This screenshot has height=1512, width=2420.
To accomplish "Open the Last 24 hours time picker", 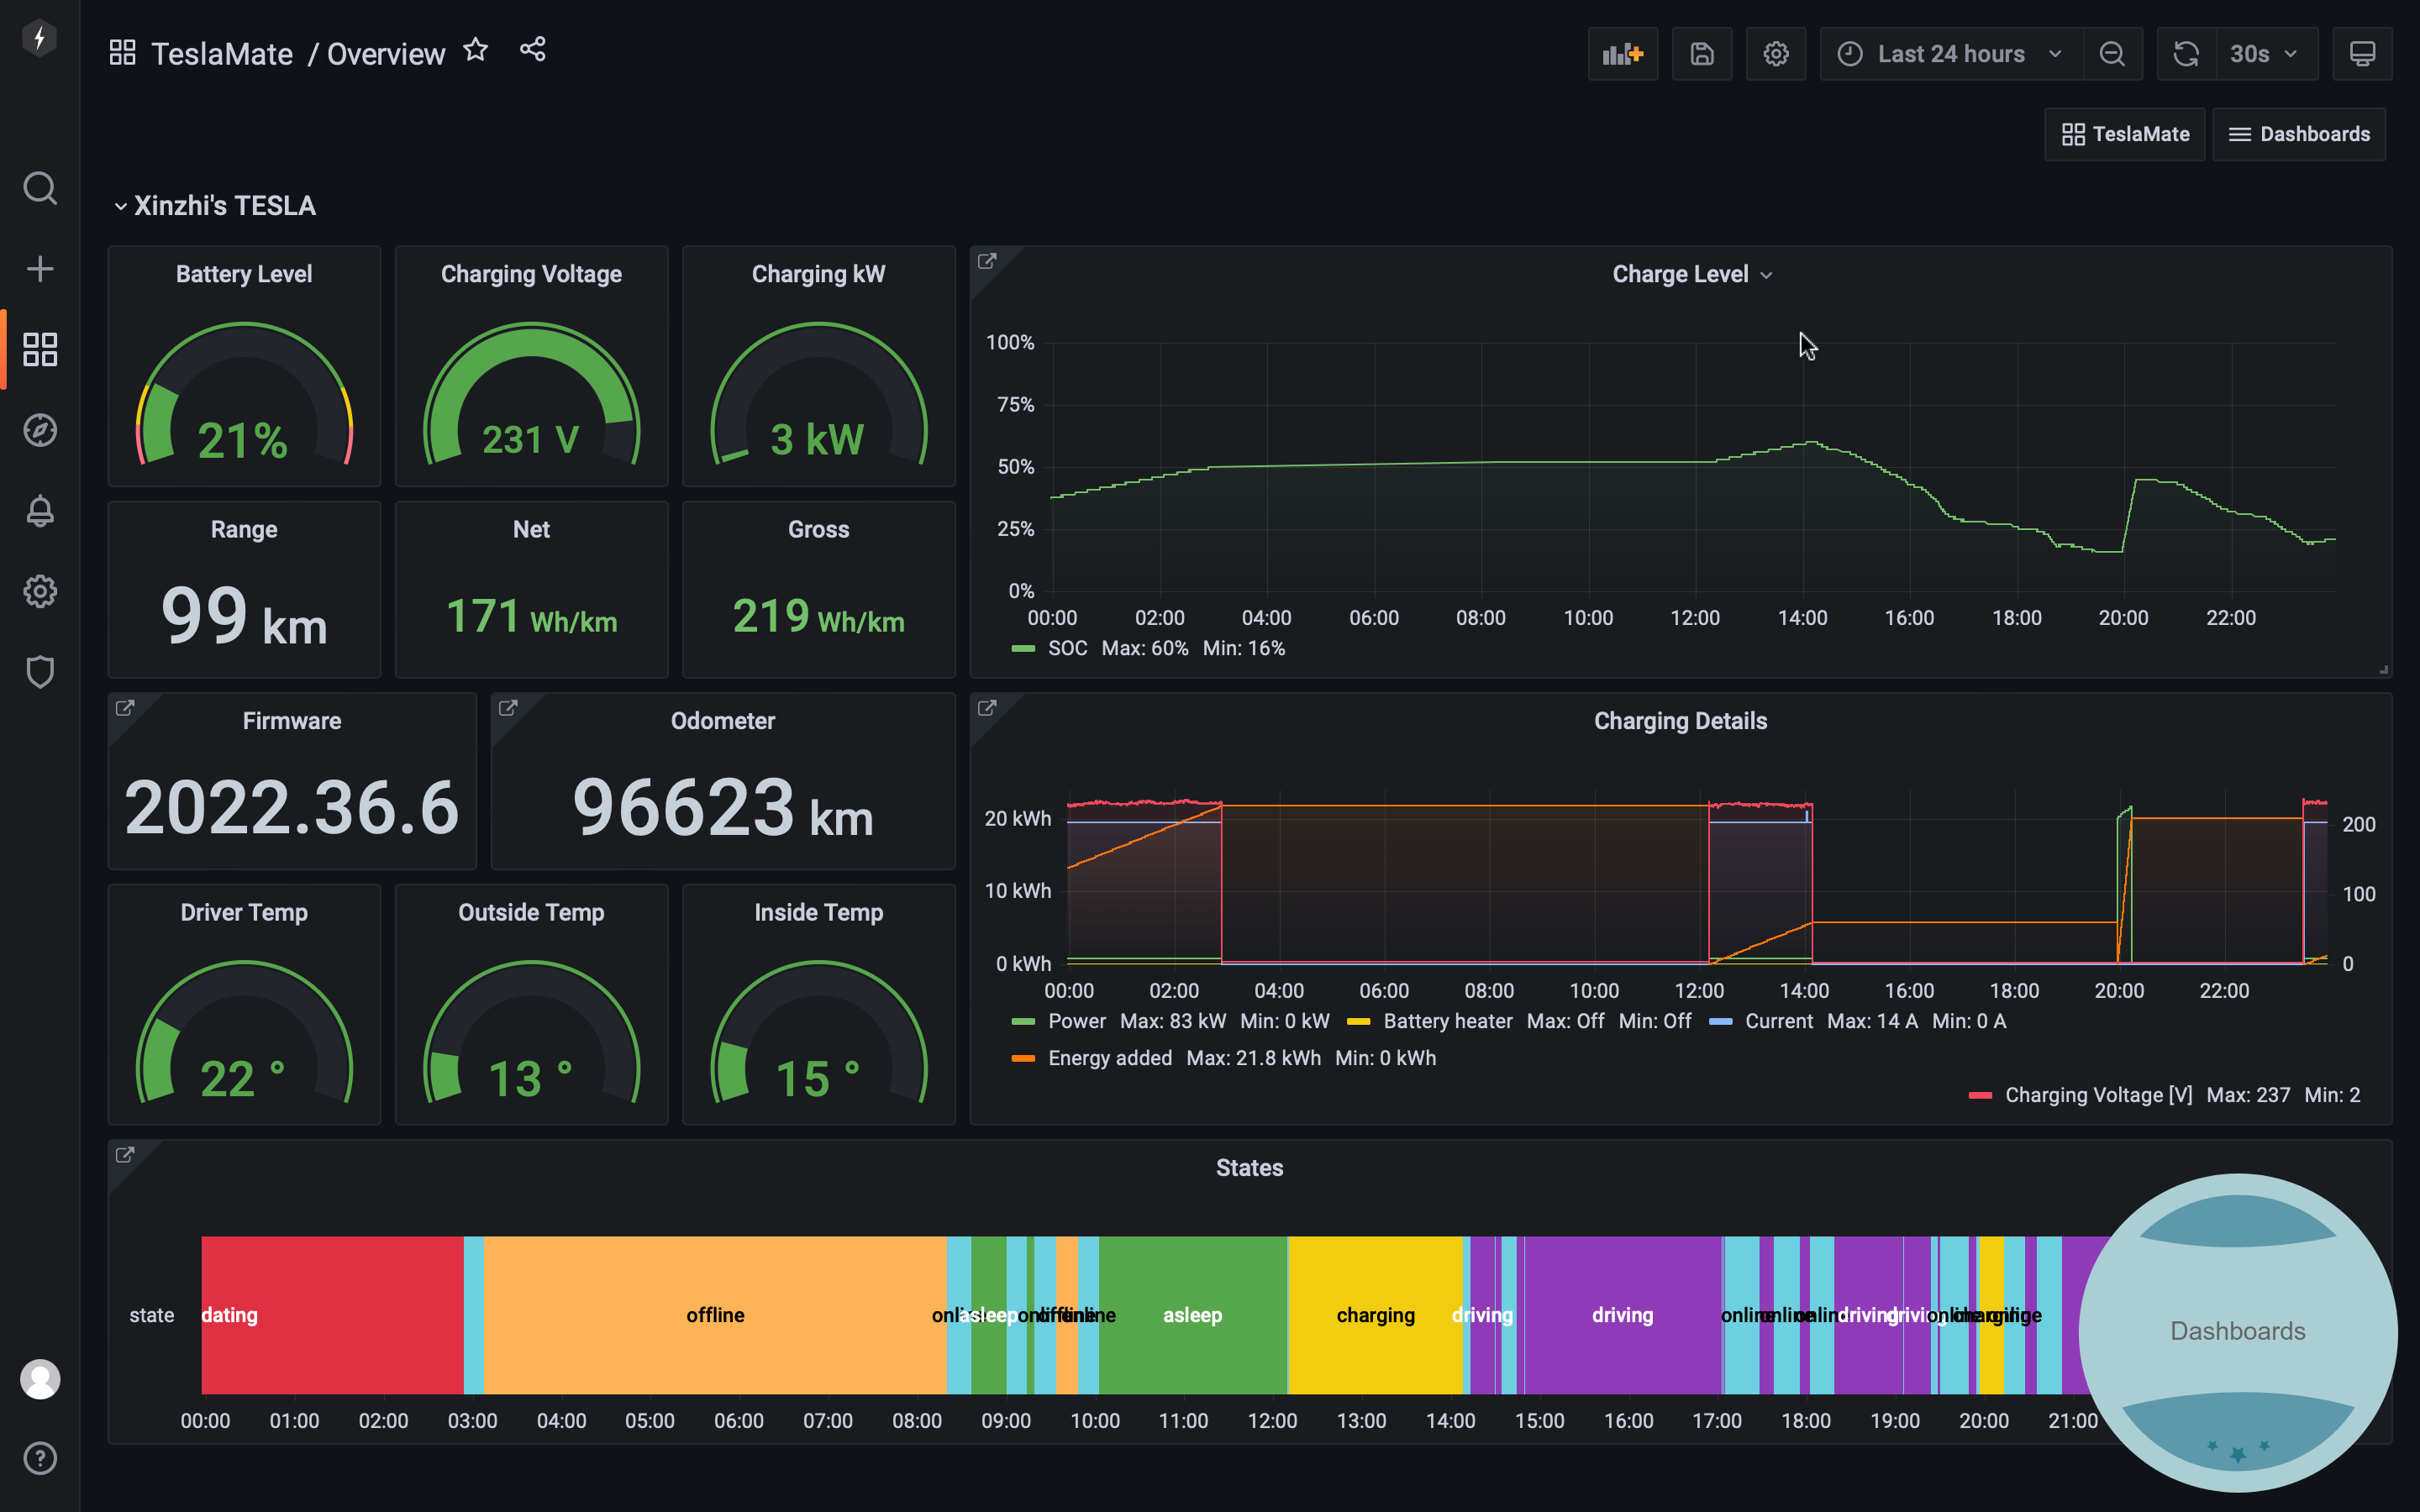I will (x=1950, y=53).
